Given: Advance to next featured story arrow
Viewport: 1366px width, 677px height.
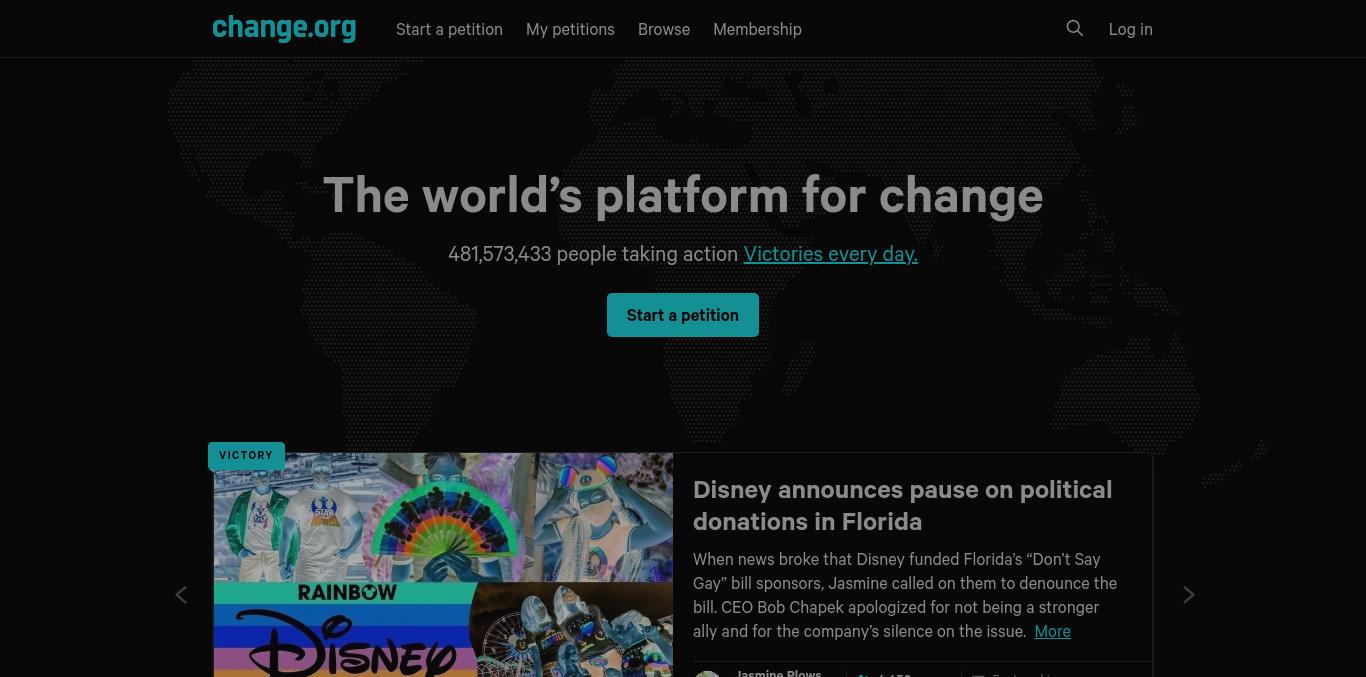Looking at the screenshot, I should [x=1188, y=595].
